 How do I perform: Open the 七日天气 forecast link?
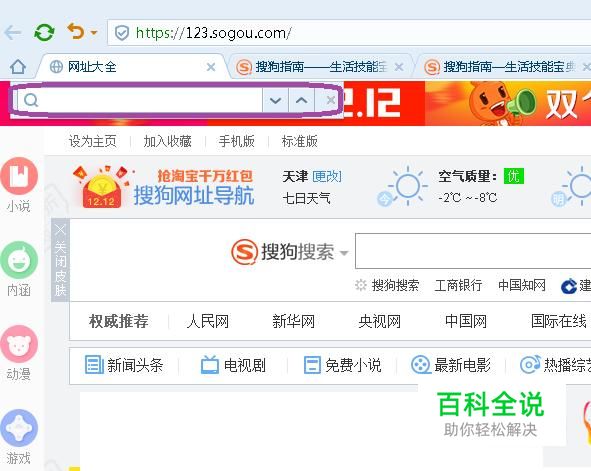tap(306, 198)
